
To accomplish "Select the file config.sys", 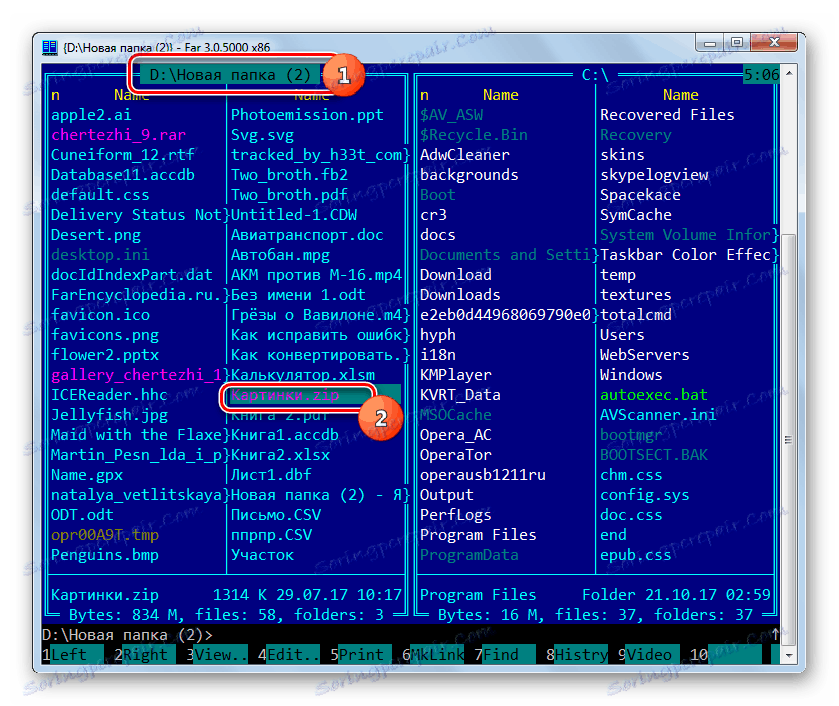I will point(645,495).
